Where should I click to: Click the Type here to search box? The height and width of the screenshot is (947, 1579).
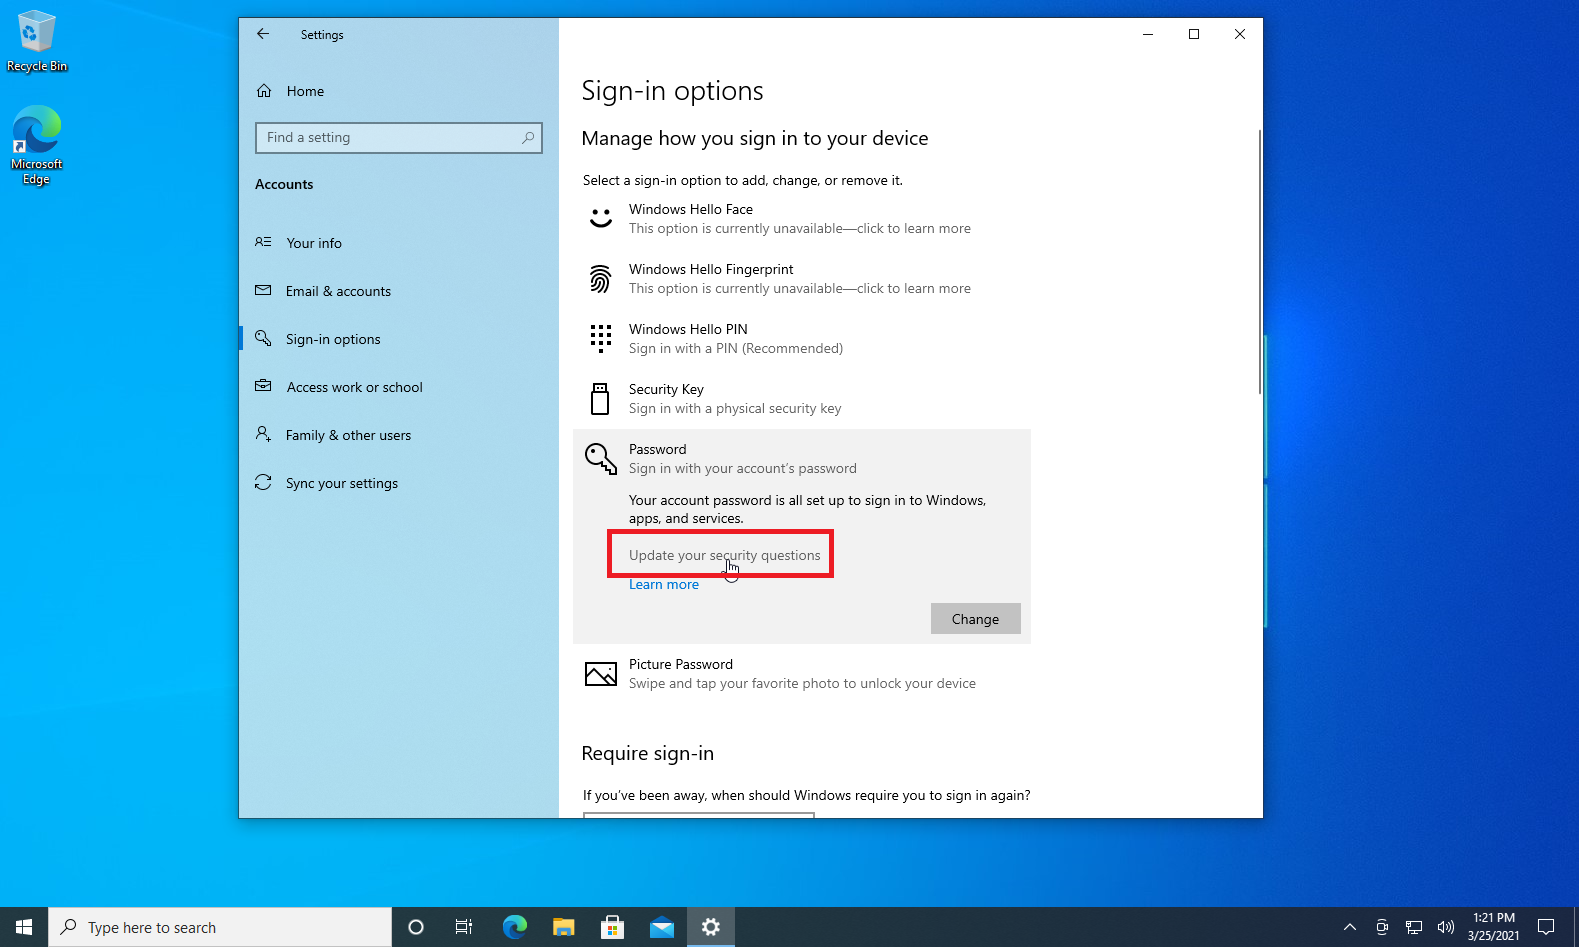pyautogui.click(x=220, y=927)
